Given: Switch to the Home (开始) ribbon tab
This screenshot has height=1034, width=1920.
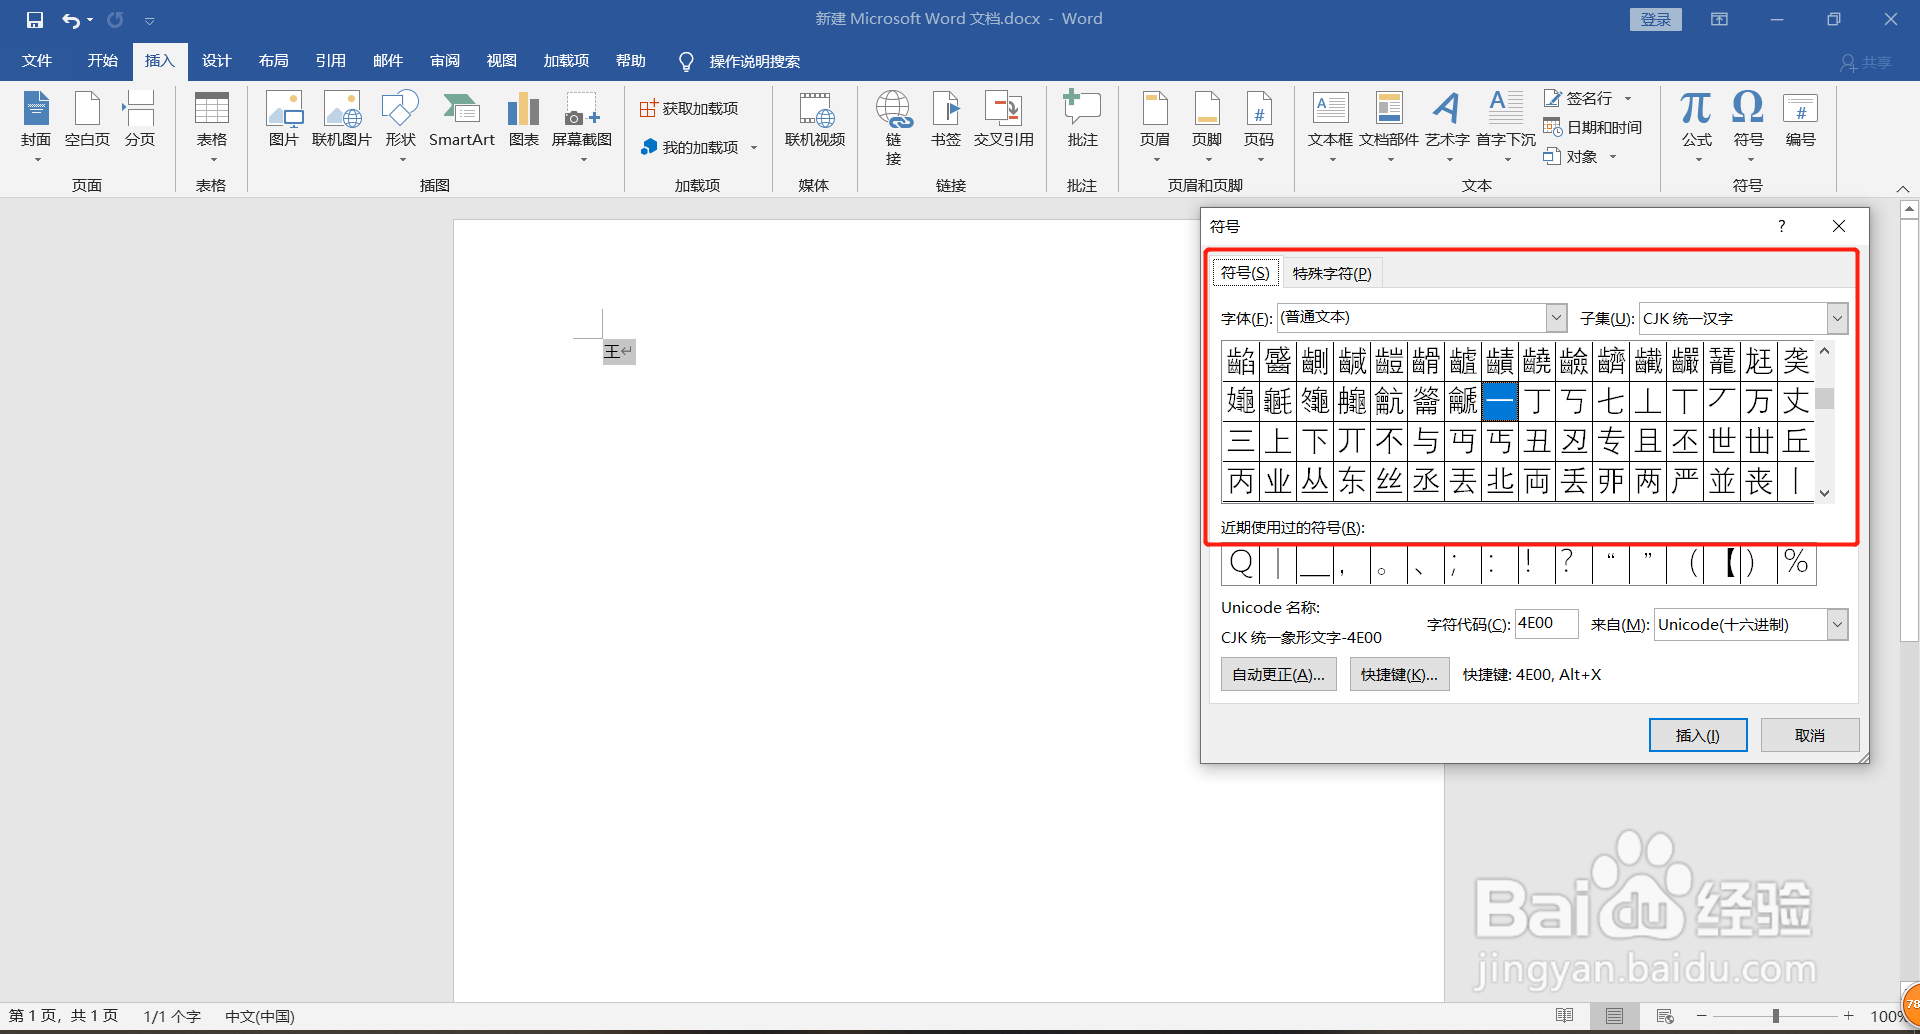Looking at the screenshot, I should click(x=102, y=61).
